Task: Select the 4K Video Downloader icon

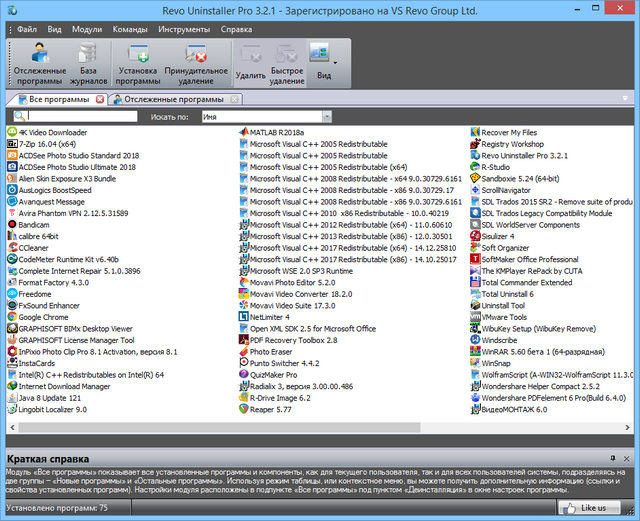Action: pyautogui.click(x=12, y=132)
